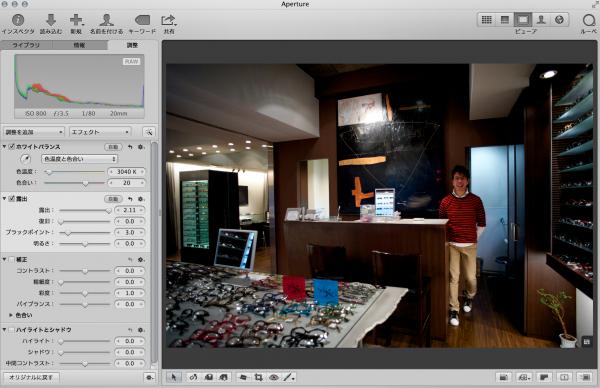600x388 pixels.
Task: Toggle the White Balance (ホワイトバランス) checkbox
Action: 11,147
